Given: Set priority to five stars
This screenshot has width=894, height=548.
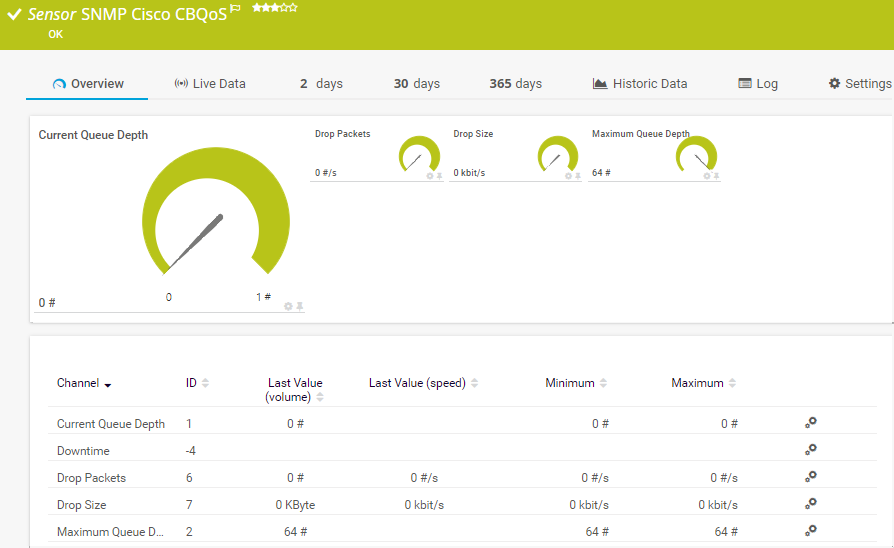Looking at the screenshot, I should (x=293, y=8).
